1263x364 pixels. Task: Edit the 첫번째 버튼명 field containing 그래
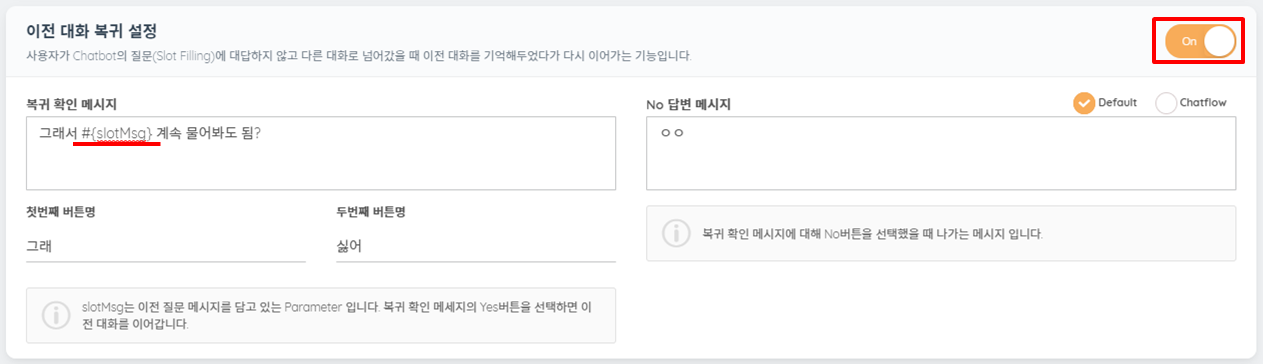pyautogui.click(x=166, y=245)
